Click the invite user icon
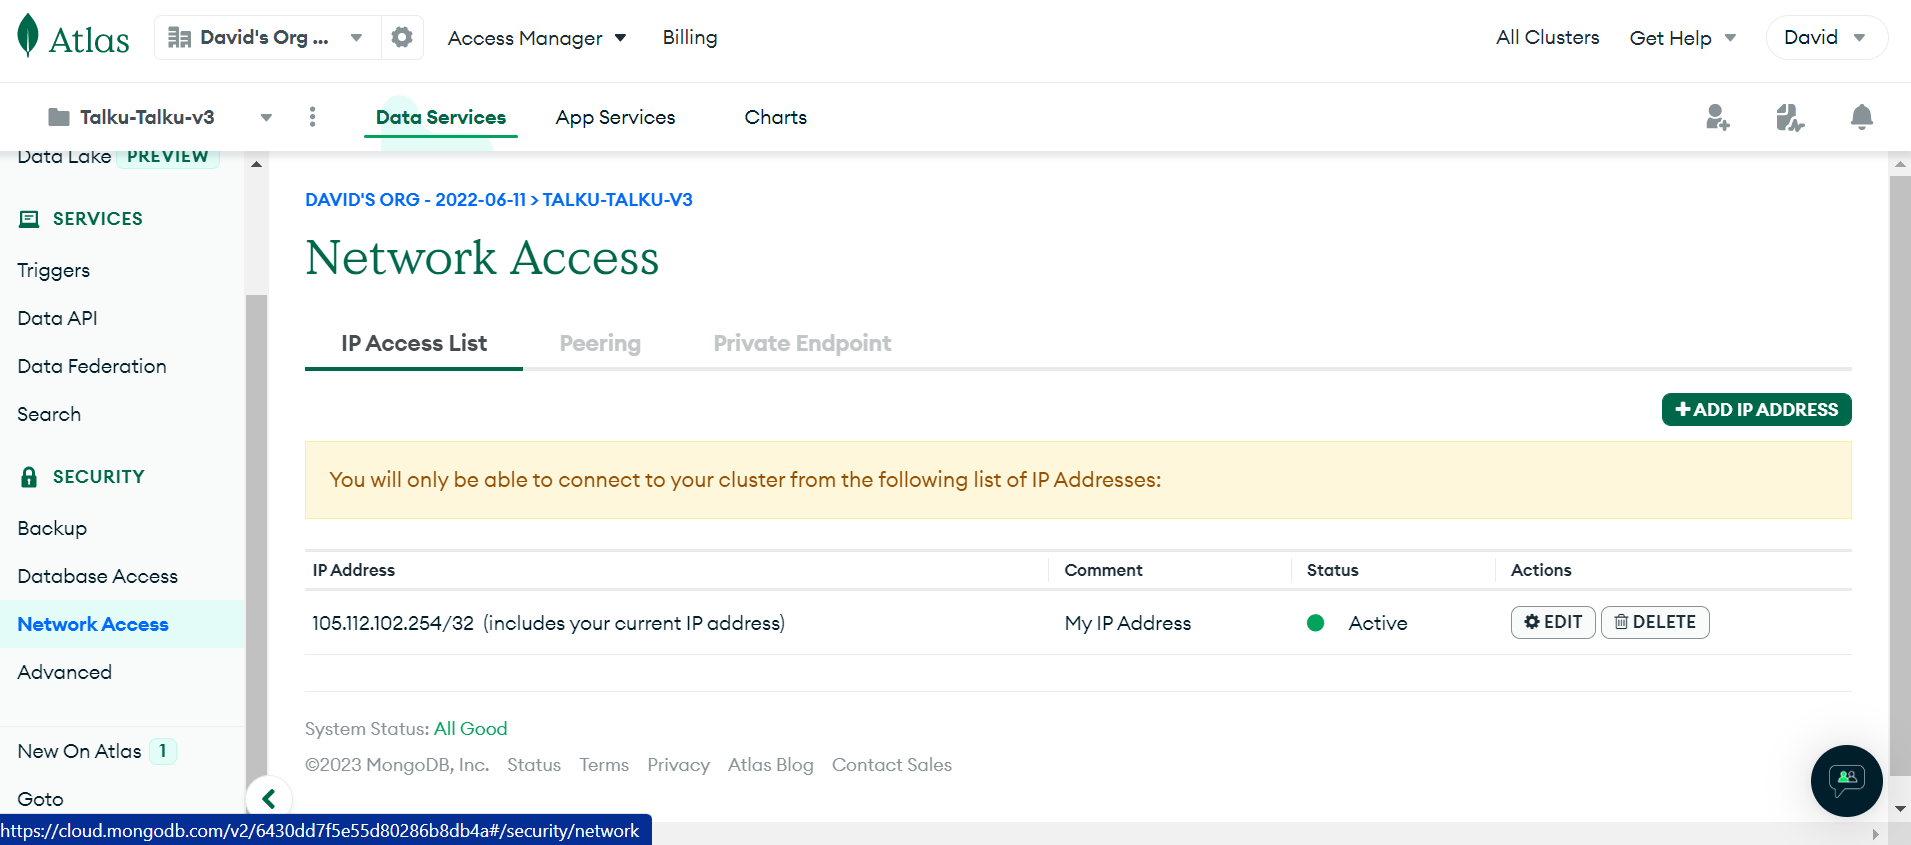1911x845 pixels. click(x=1717, y=117)
